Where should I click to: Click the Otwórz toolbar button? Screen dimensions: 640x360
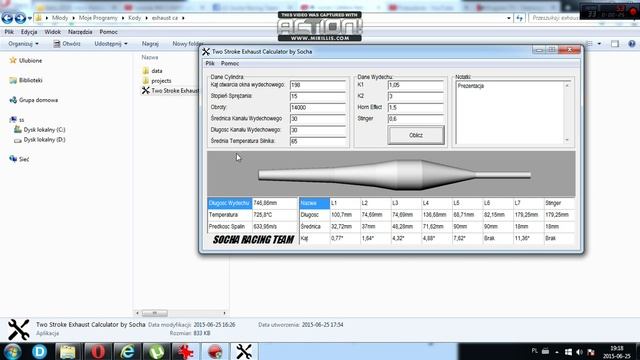click(x=67, y=44)
